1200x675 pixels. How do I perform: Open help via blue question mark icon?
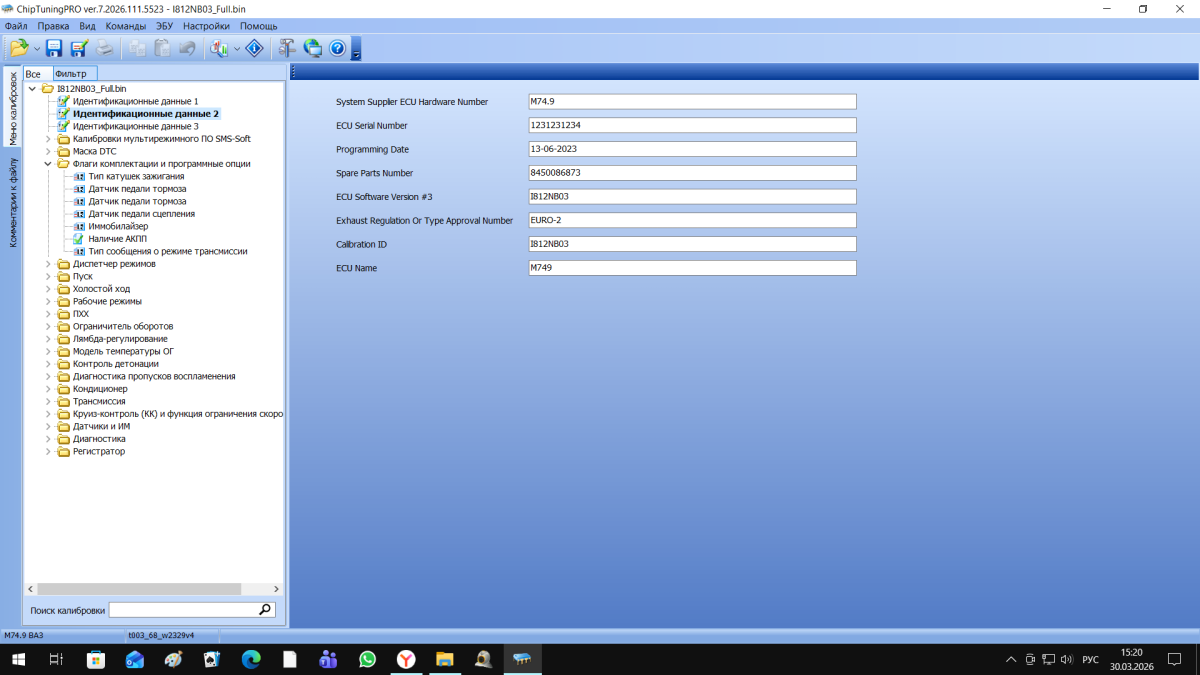tap(337, 48)
